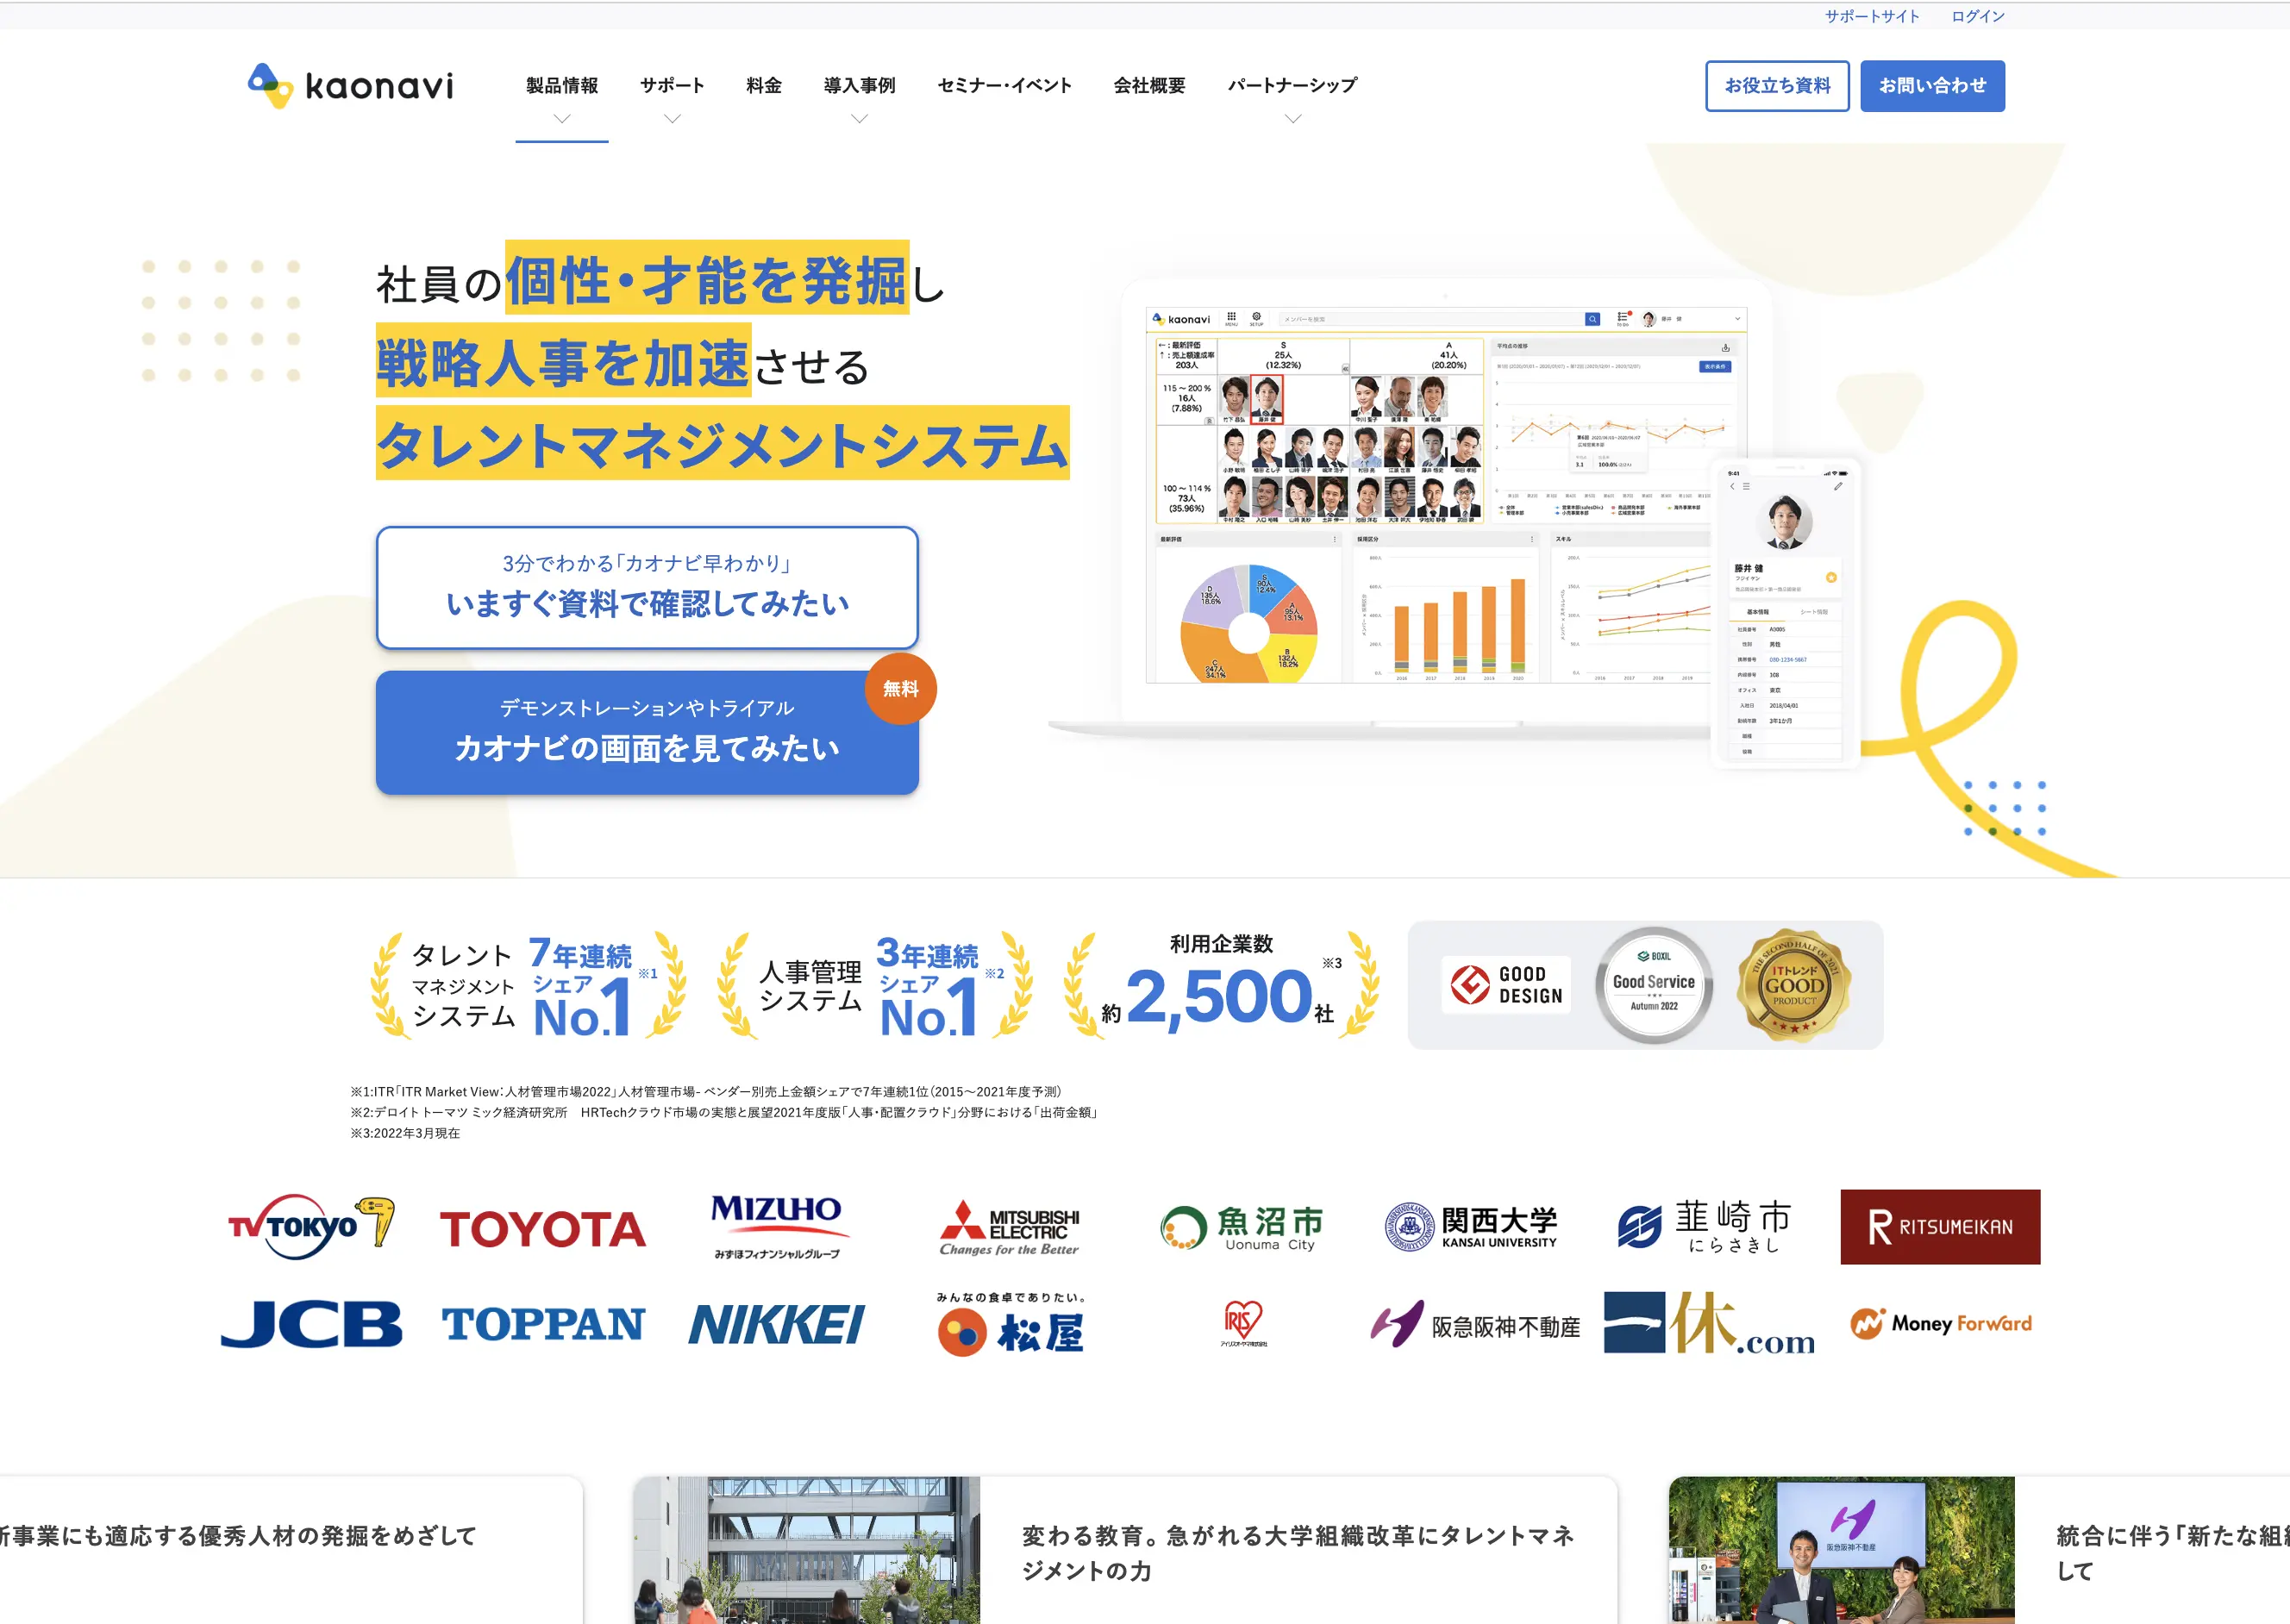Select the NIKKEI logo
This screenshot has width=2290, height=1624.
(x=776, y=1325)
